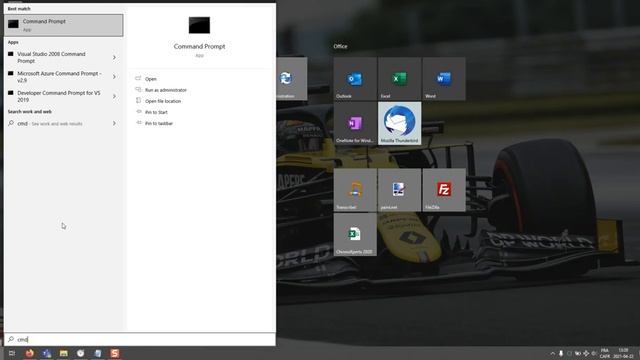Open the OneNote for Windows tile
The image size is (640, 360).
pos(355,123)
